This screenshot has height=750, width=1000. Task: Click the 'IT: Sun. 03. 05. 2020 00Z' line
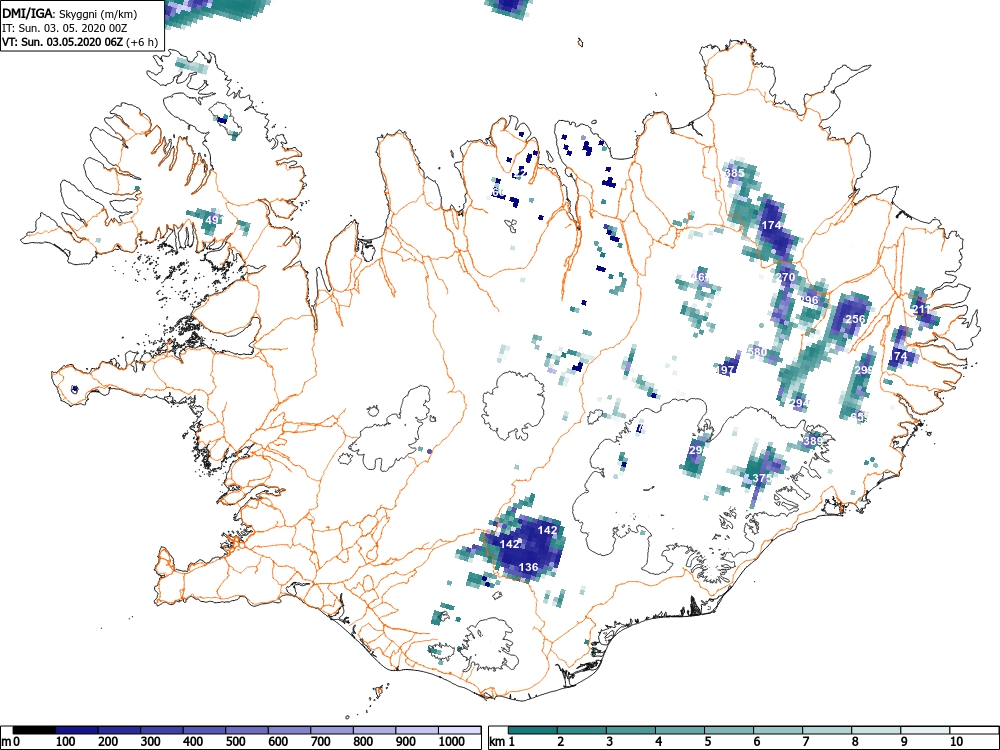click(65, 28)
